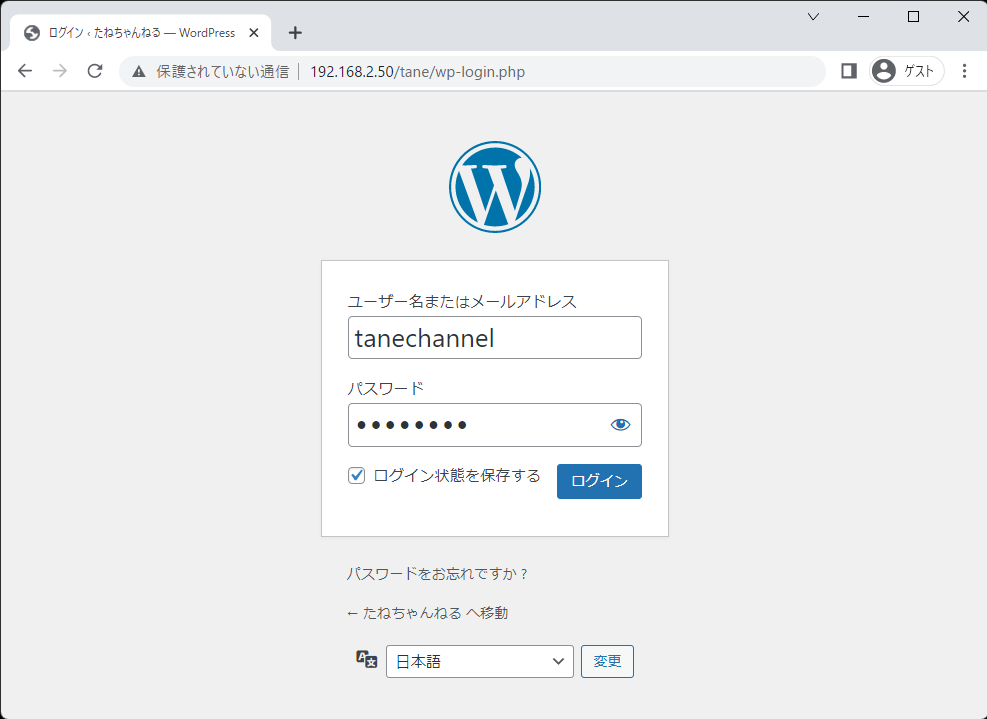Close the WordPress login tab
Screen dimensions: 987x719
point(254,33)
